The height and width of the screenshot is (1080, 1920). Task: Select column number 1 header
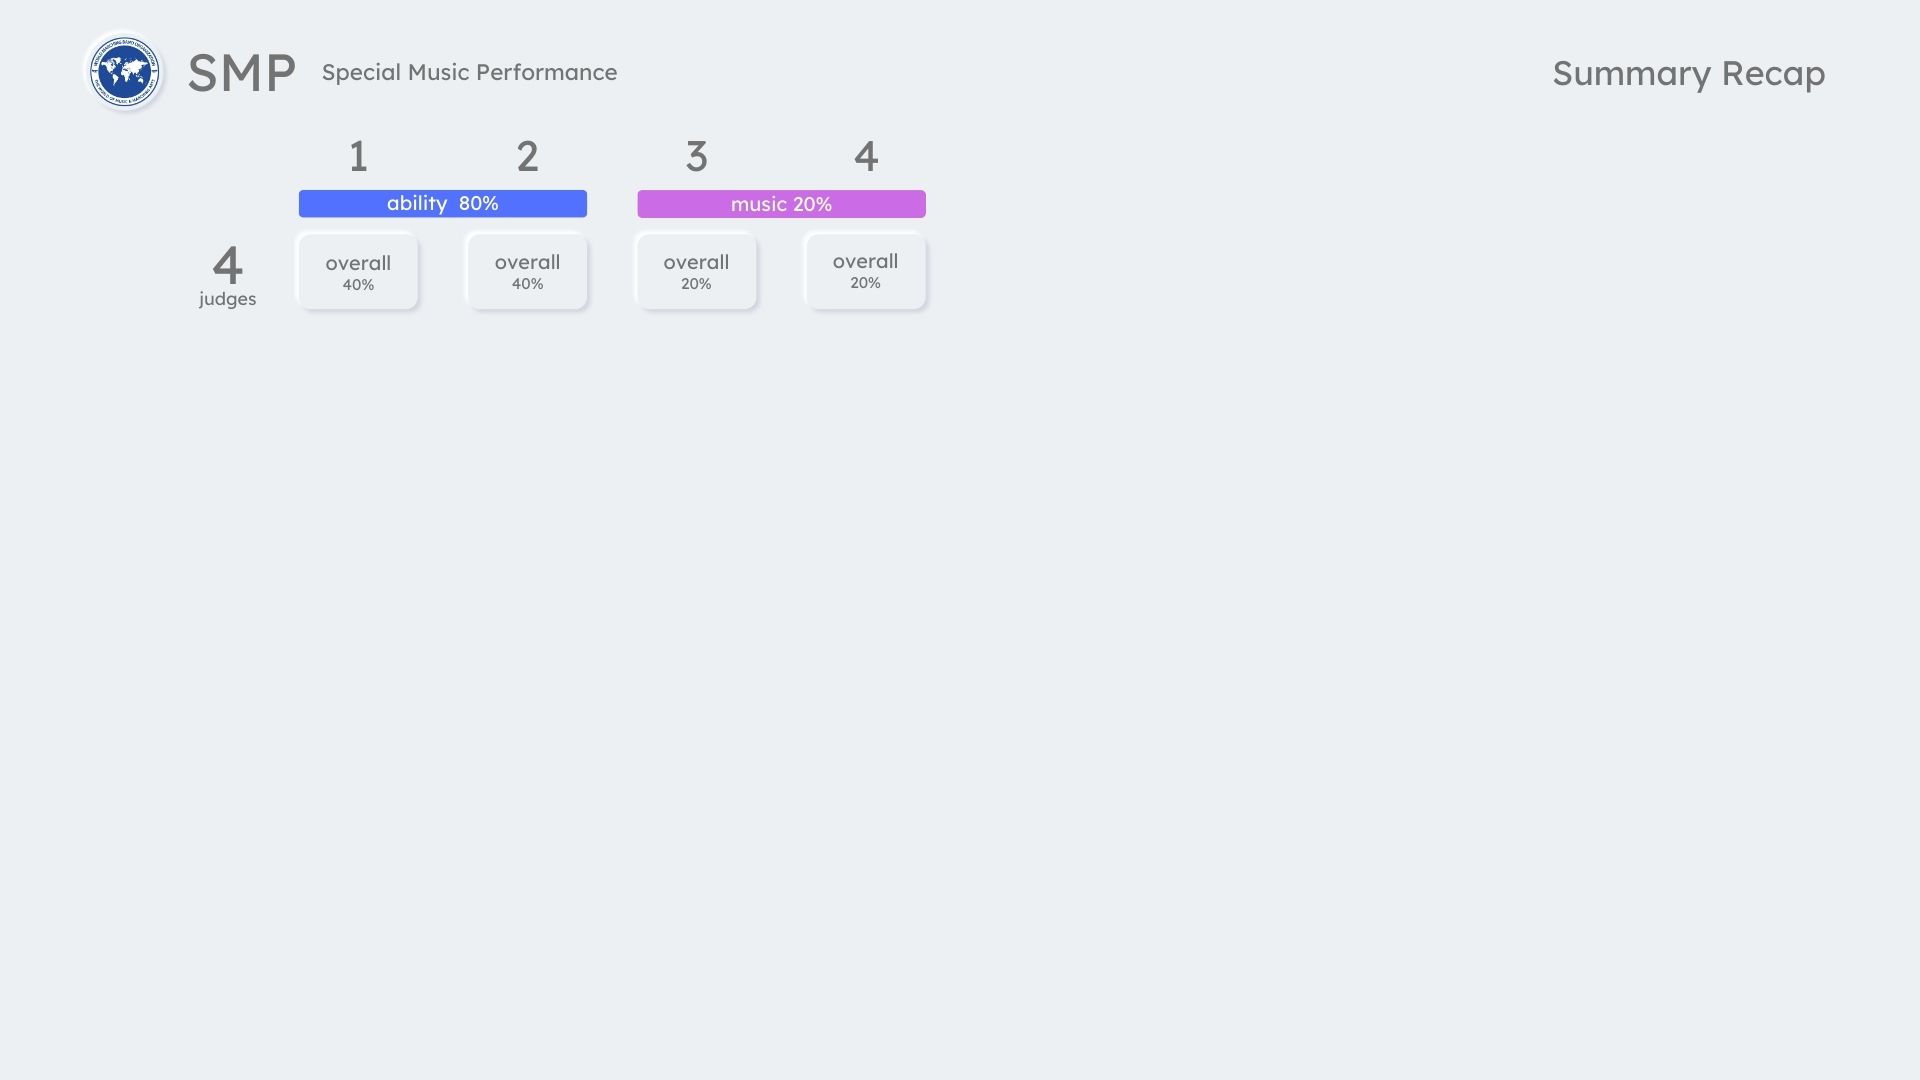tap(358, 156)
